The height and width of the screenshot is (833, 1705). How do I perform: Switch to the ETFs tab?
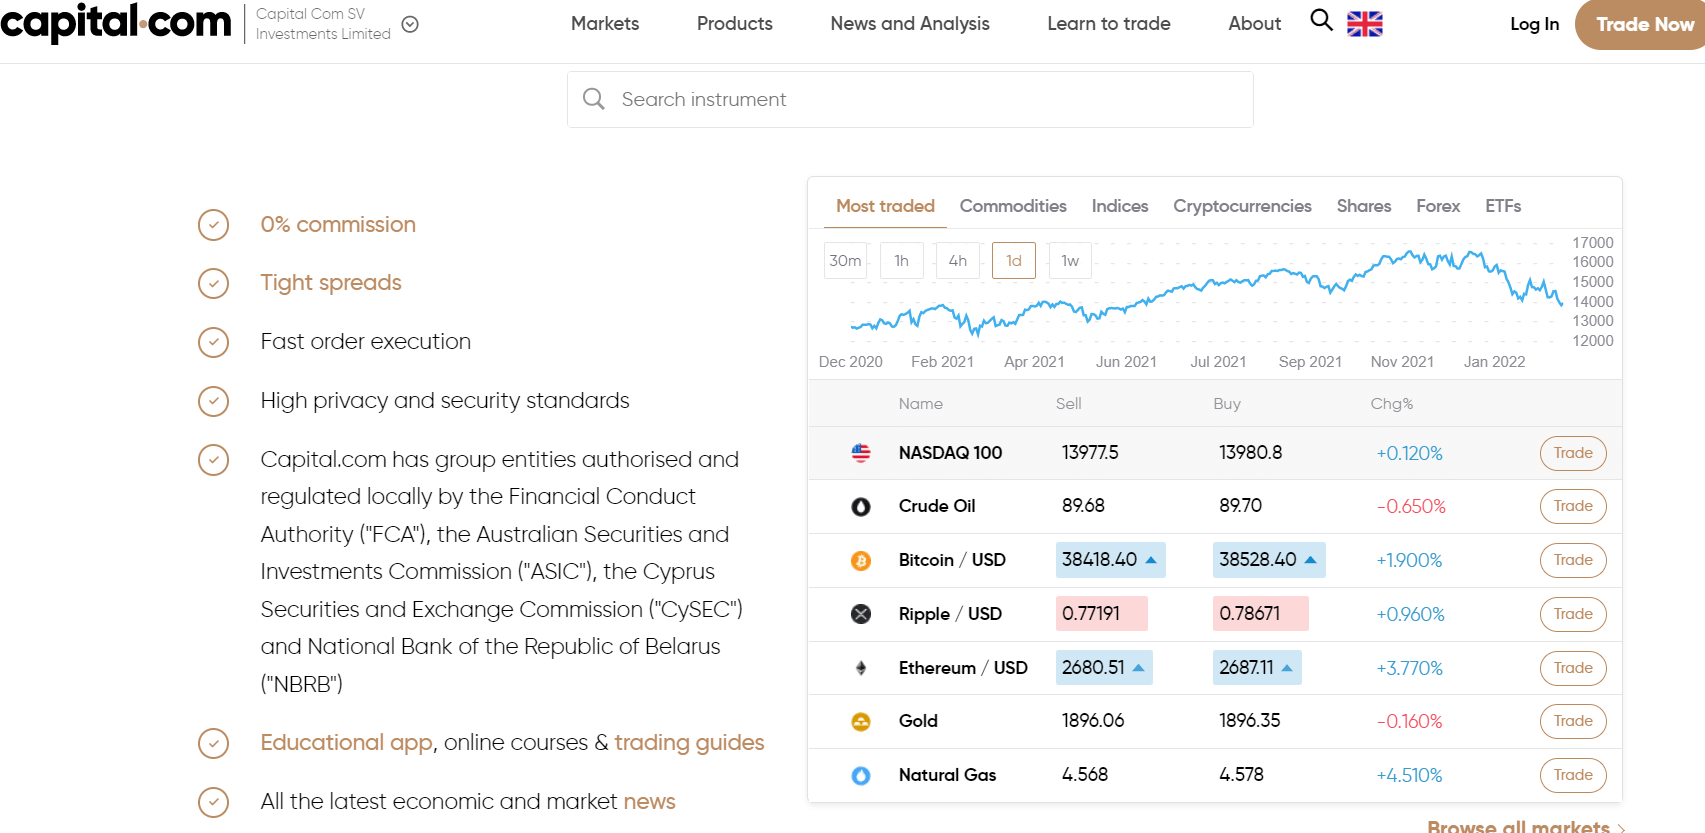tap(1503, 206)
